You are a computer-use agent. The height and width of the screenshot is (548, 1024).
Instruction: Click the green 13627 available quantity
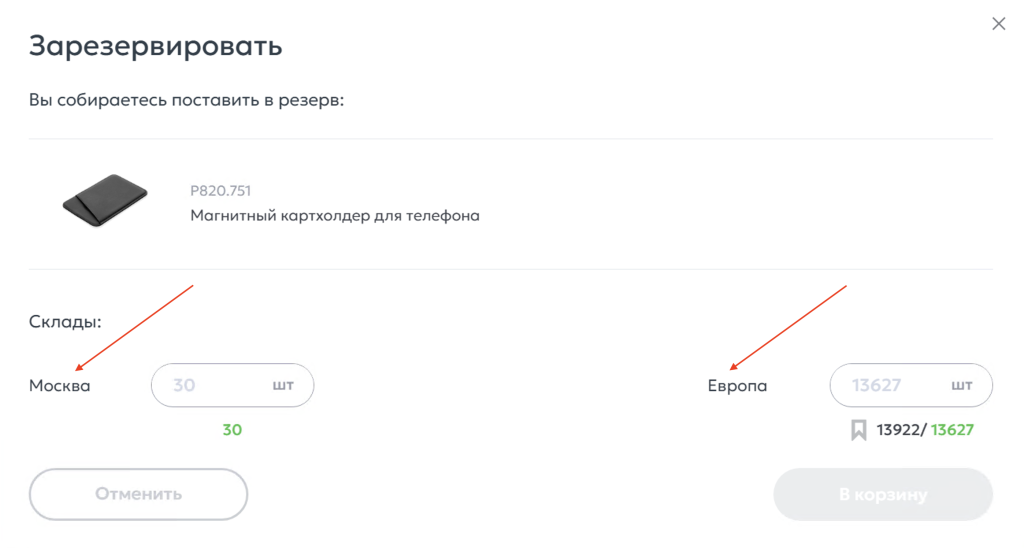952,430
